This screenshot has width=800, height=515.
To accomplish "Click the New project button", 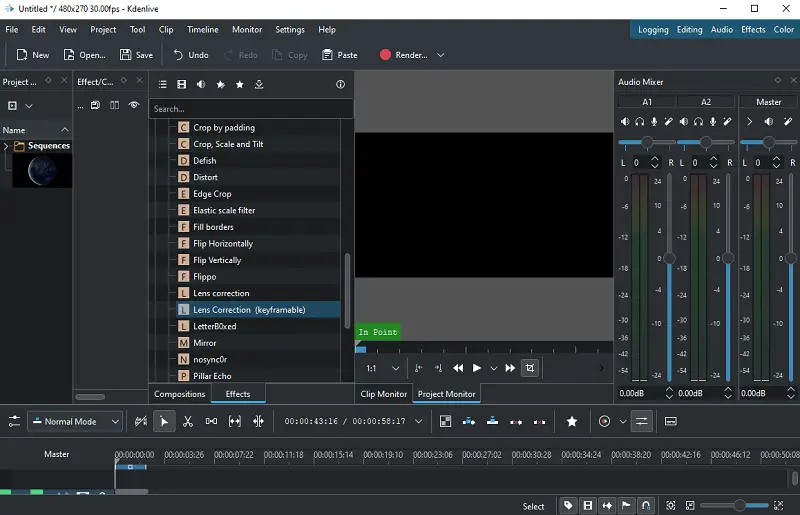I will pyautogui.click(x=33, y=55).
